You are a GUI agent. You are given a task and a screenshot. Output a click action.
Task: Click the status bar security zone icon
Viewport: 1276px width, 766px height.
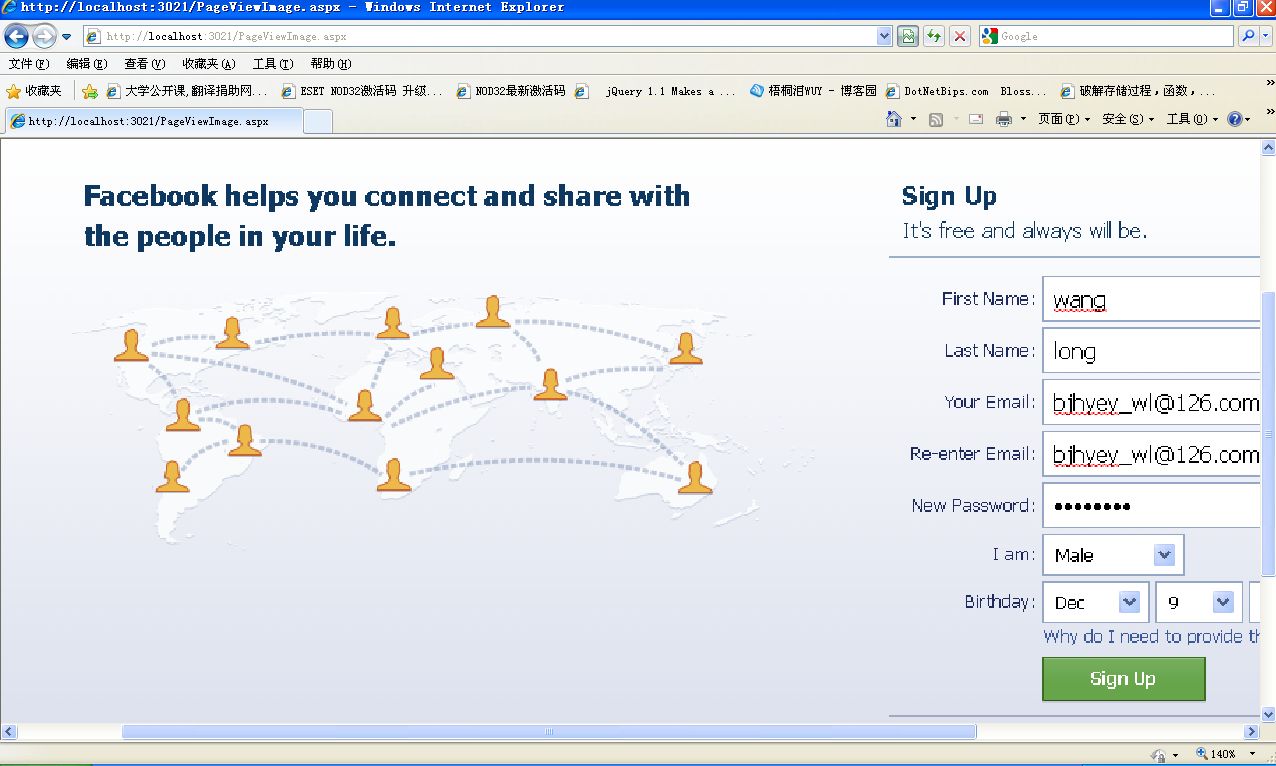tap(1159, 754)
